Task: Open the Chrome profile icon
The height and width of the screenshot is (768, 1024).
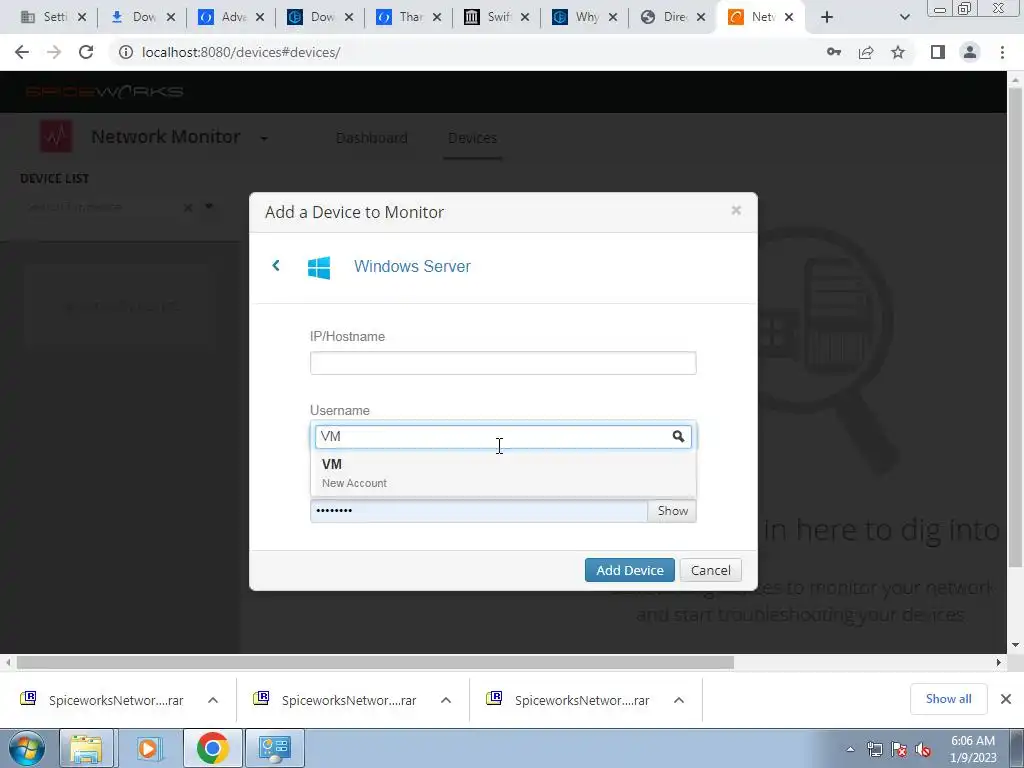Action: 970,52
